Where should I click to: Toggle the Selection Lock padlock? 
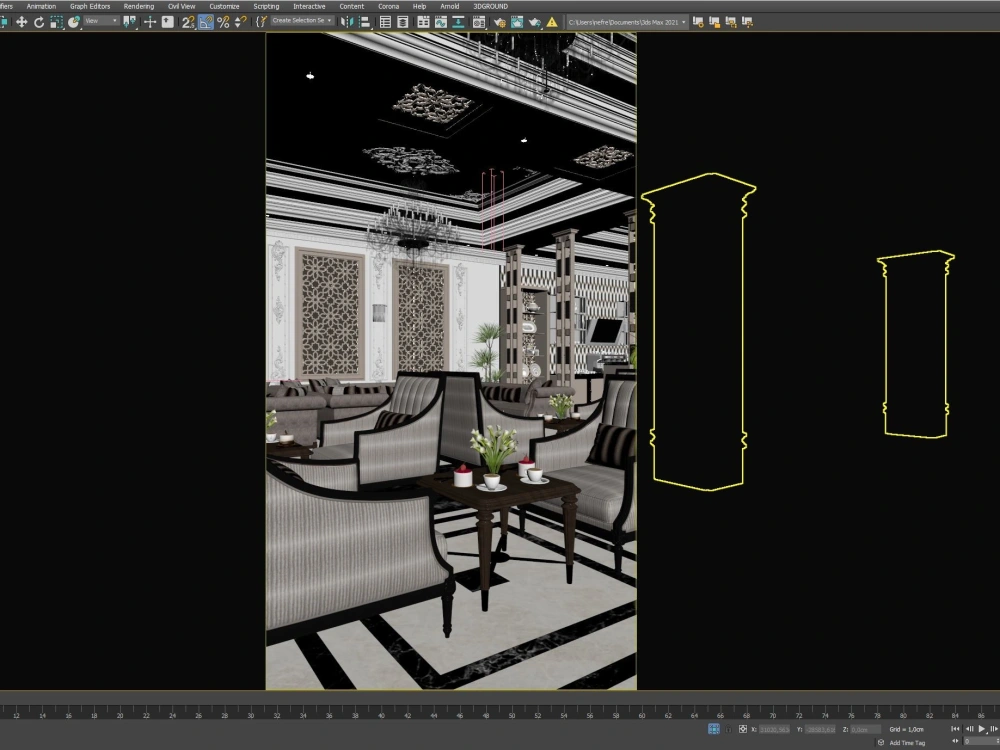click(x=728, y=729)
